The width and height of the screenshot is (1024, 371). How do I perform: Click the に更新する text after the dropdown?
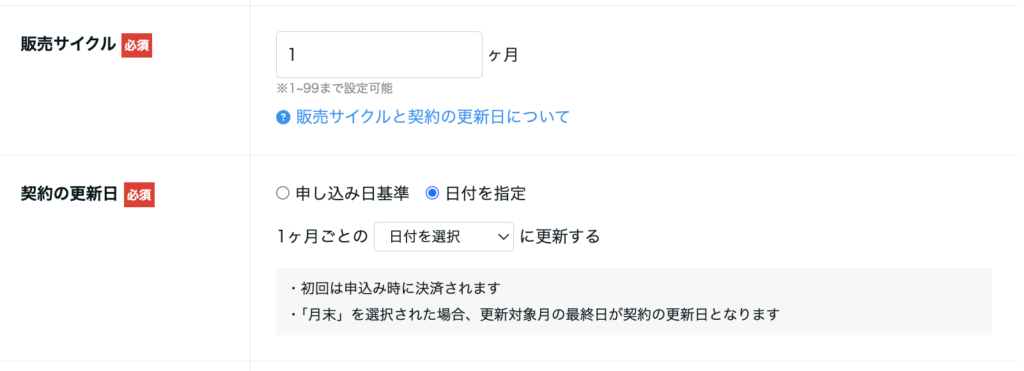coord(560,237)
